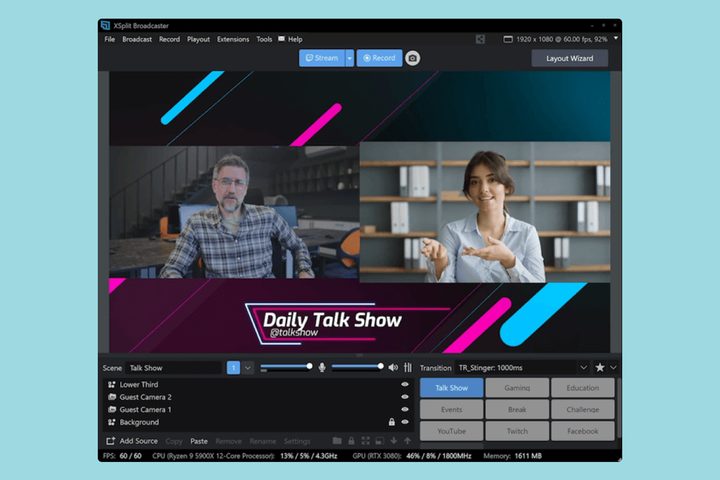Click the Background source lock icon
The height and width of the screenshot is (480, 720).
pos(392,422)
